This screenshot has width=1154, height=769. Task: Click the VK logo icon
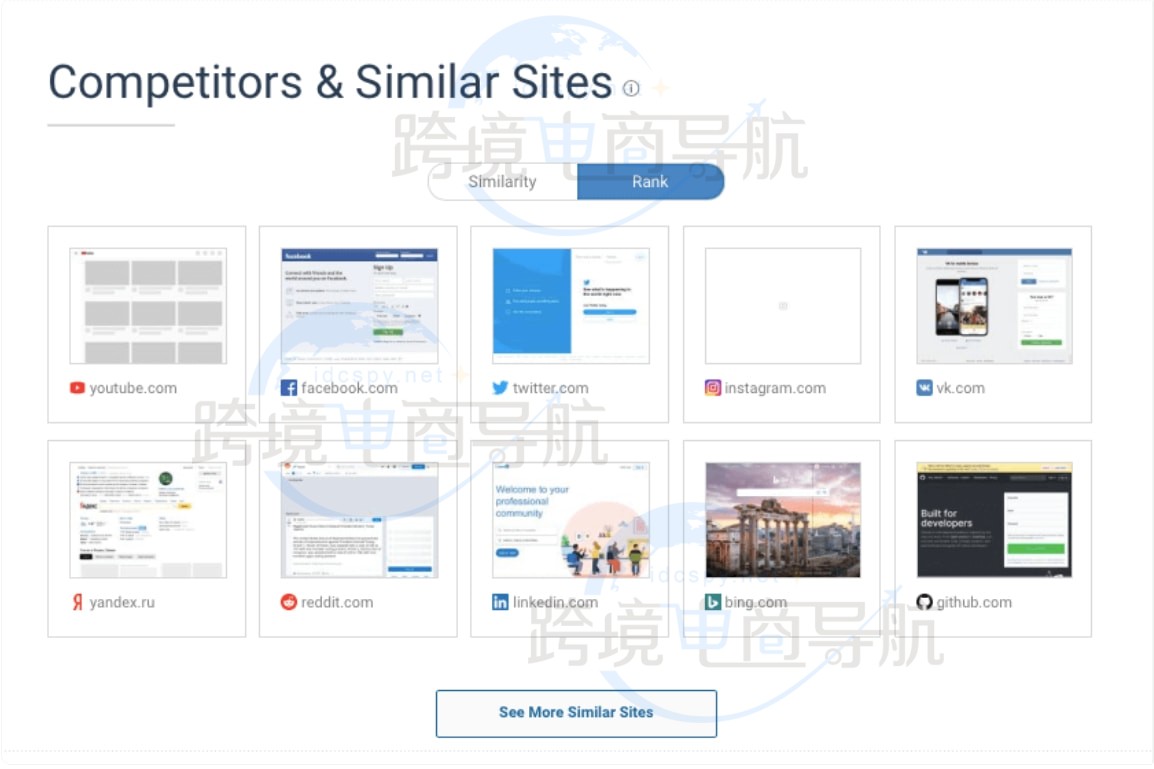click(x=924, y=388)
